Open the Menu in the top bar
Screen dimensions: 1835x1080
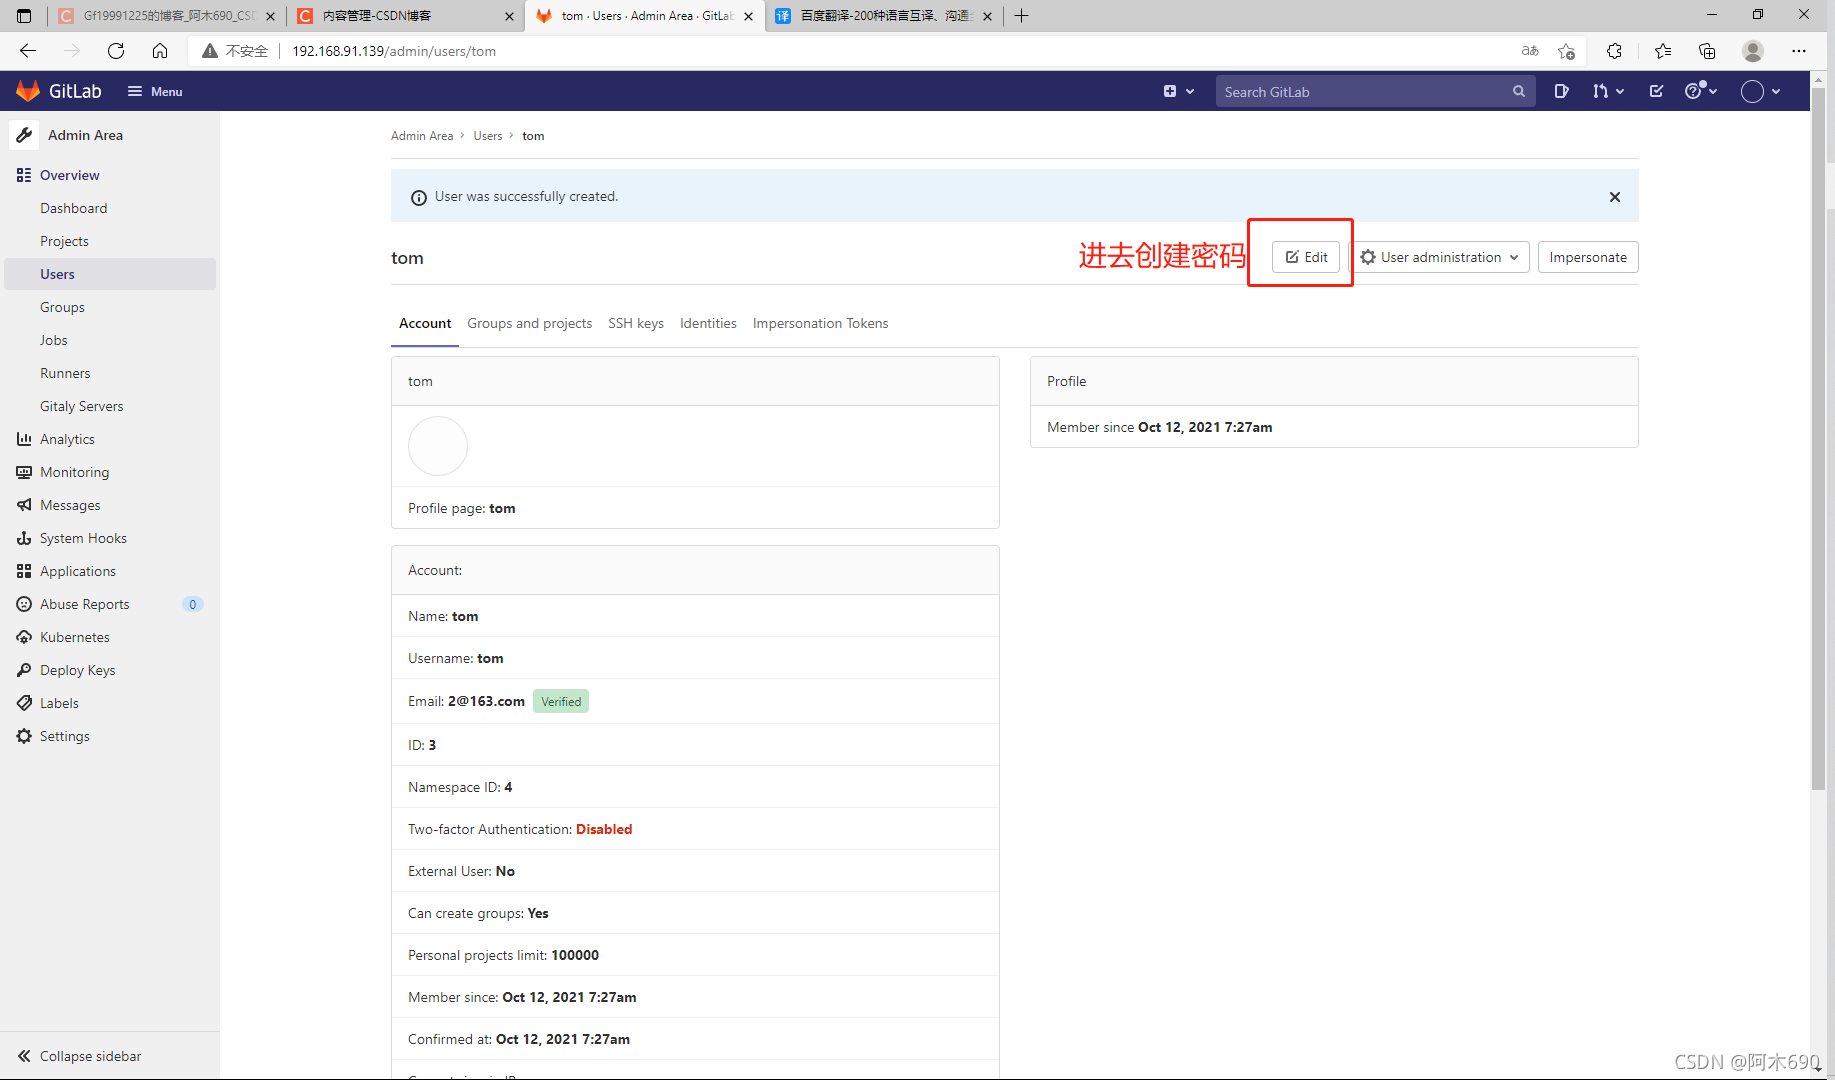pyautogui.click(x=154, y=91)
